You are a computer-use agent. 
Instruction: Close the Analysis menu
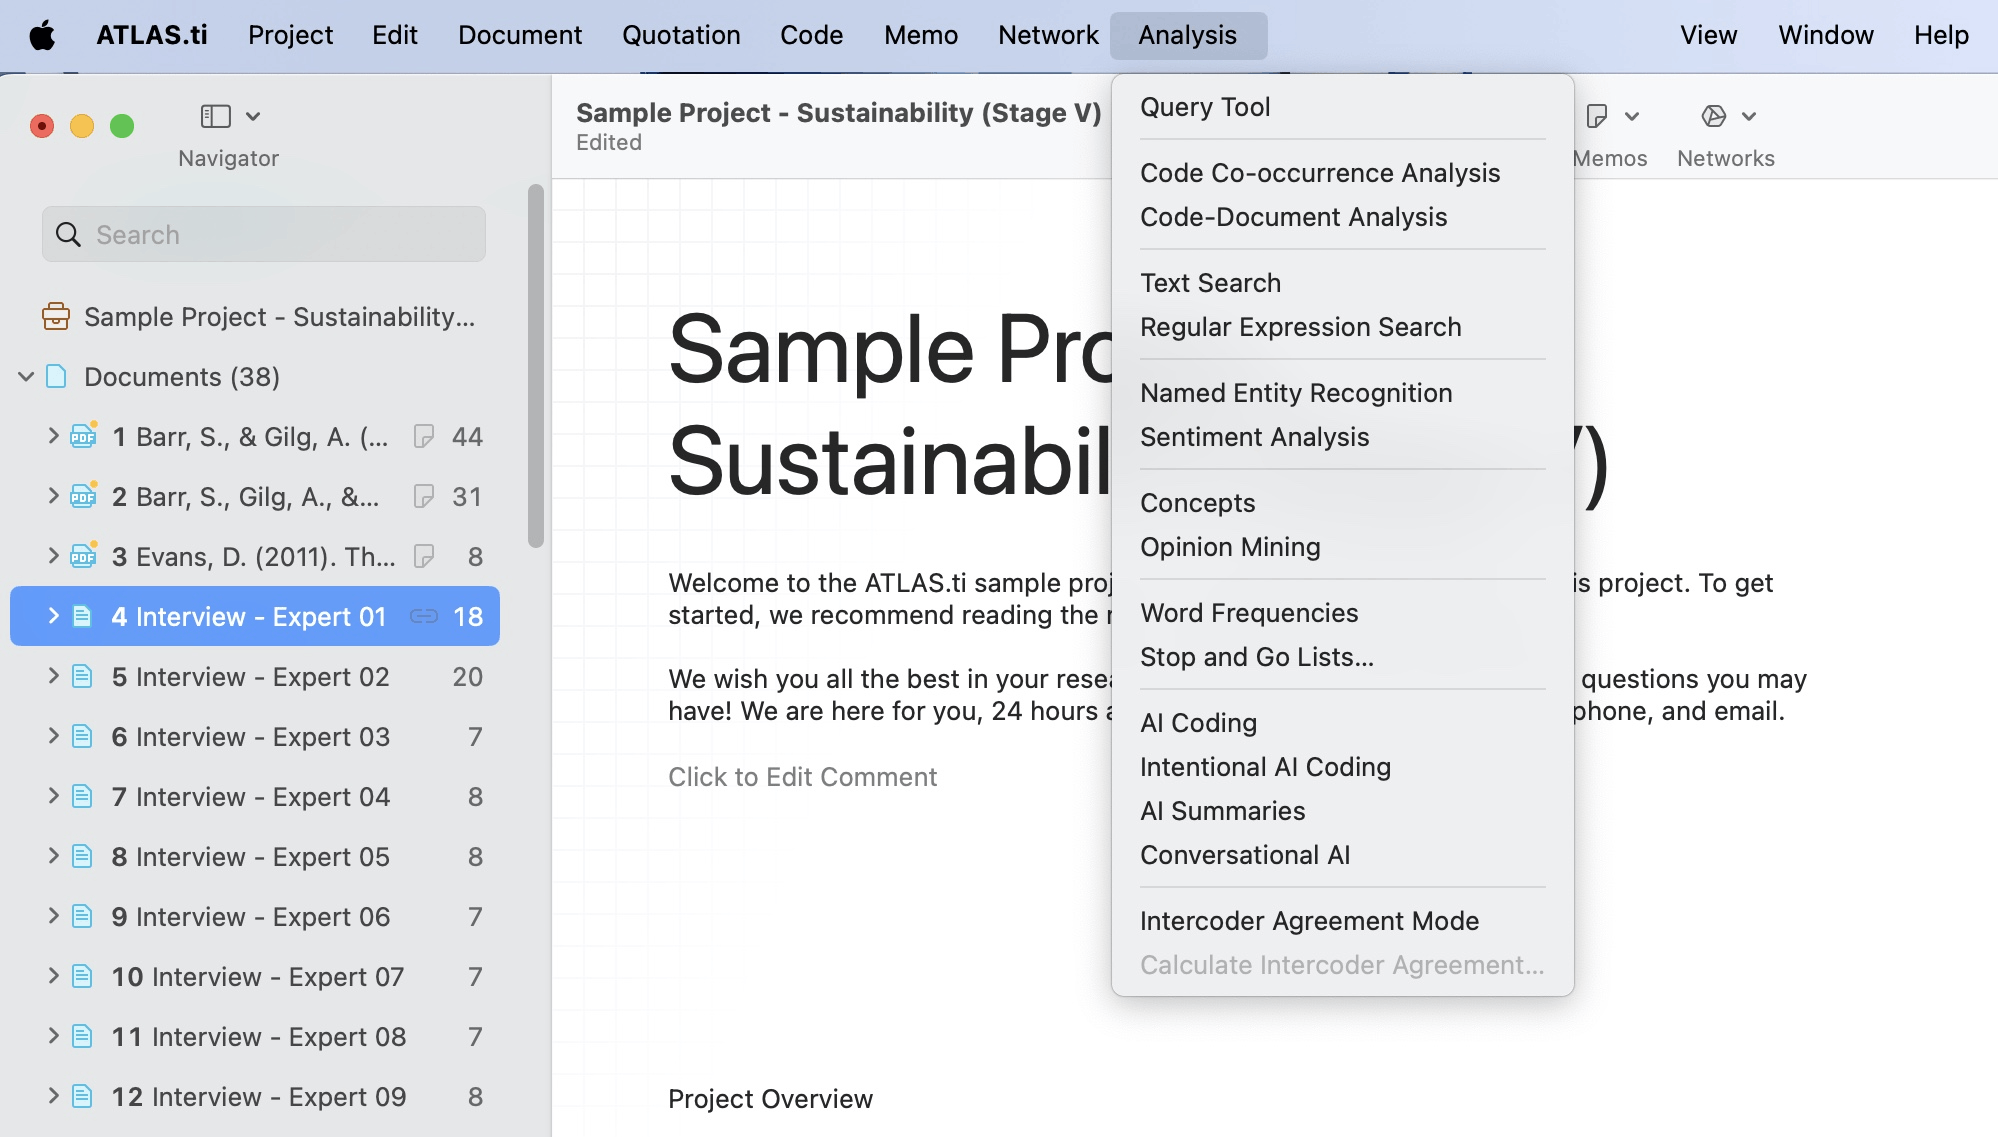pos(1188,35)
